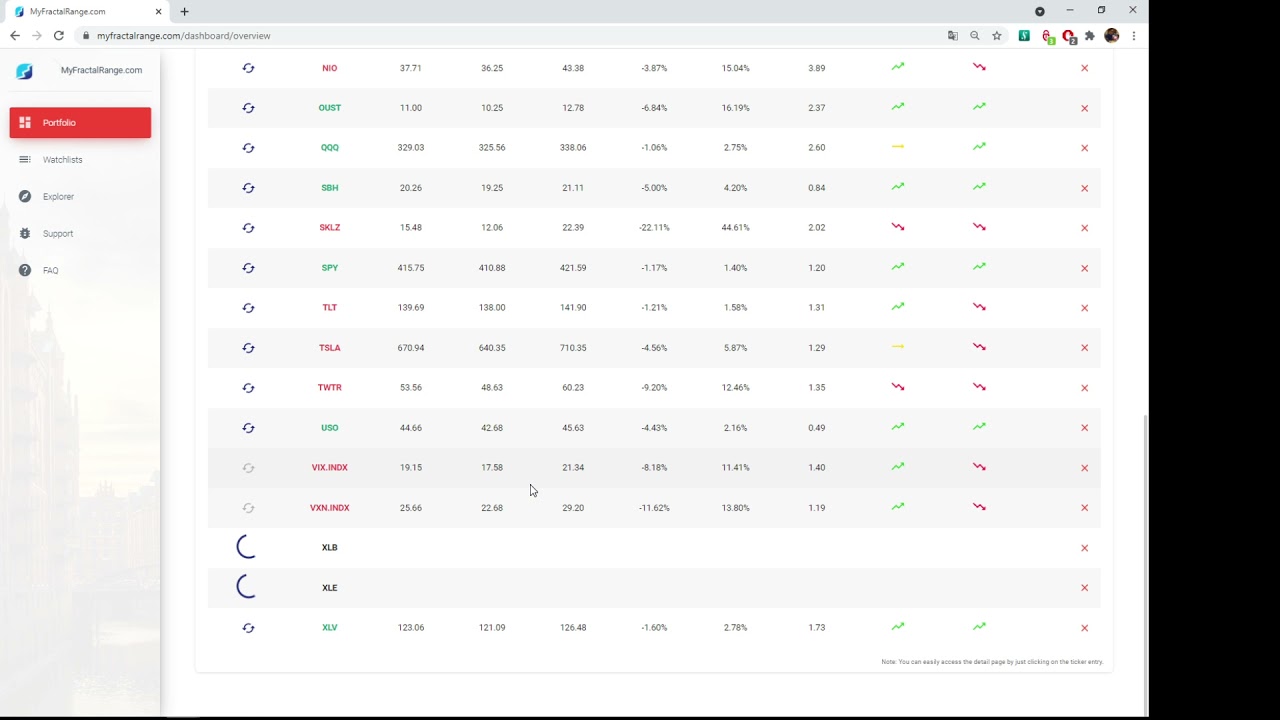Open the Chrome profile avatar
Viewport: 1280px width, 720px height.
1112,36
